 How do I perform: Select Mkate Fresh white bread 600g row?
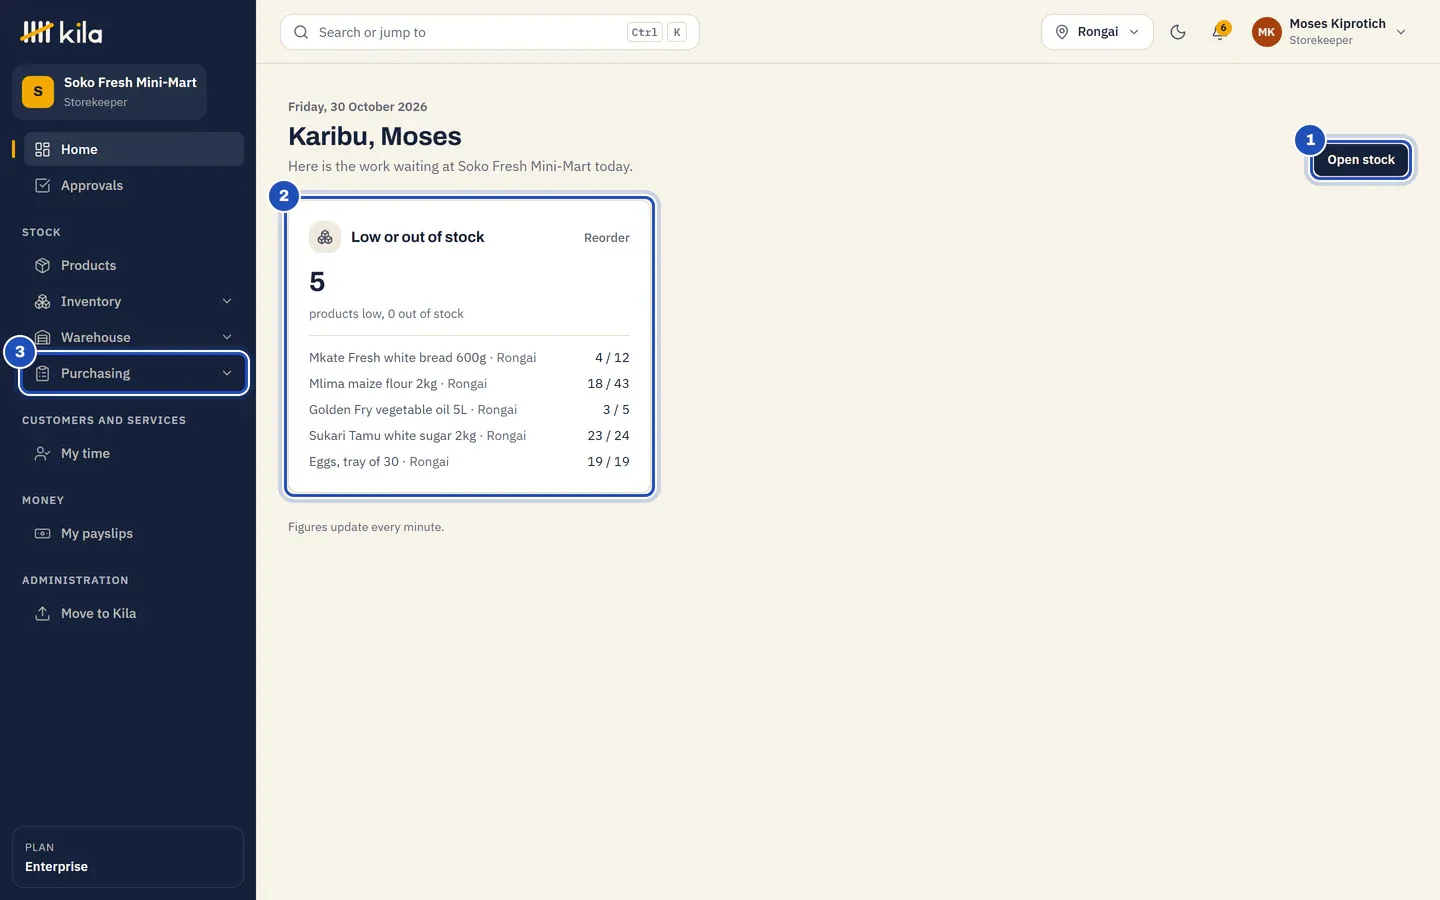[469, 357]
